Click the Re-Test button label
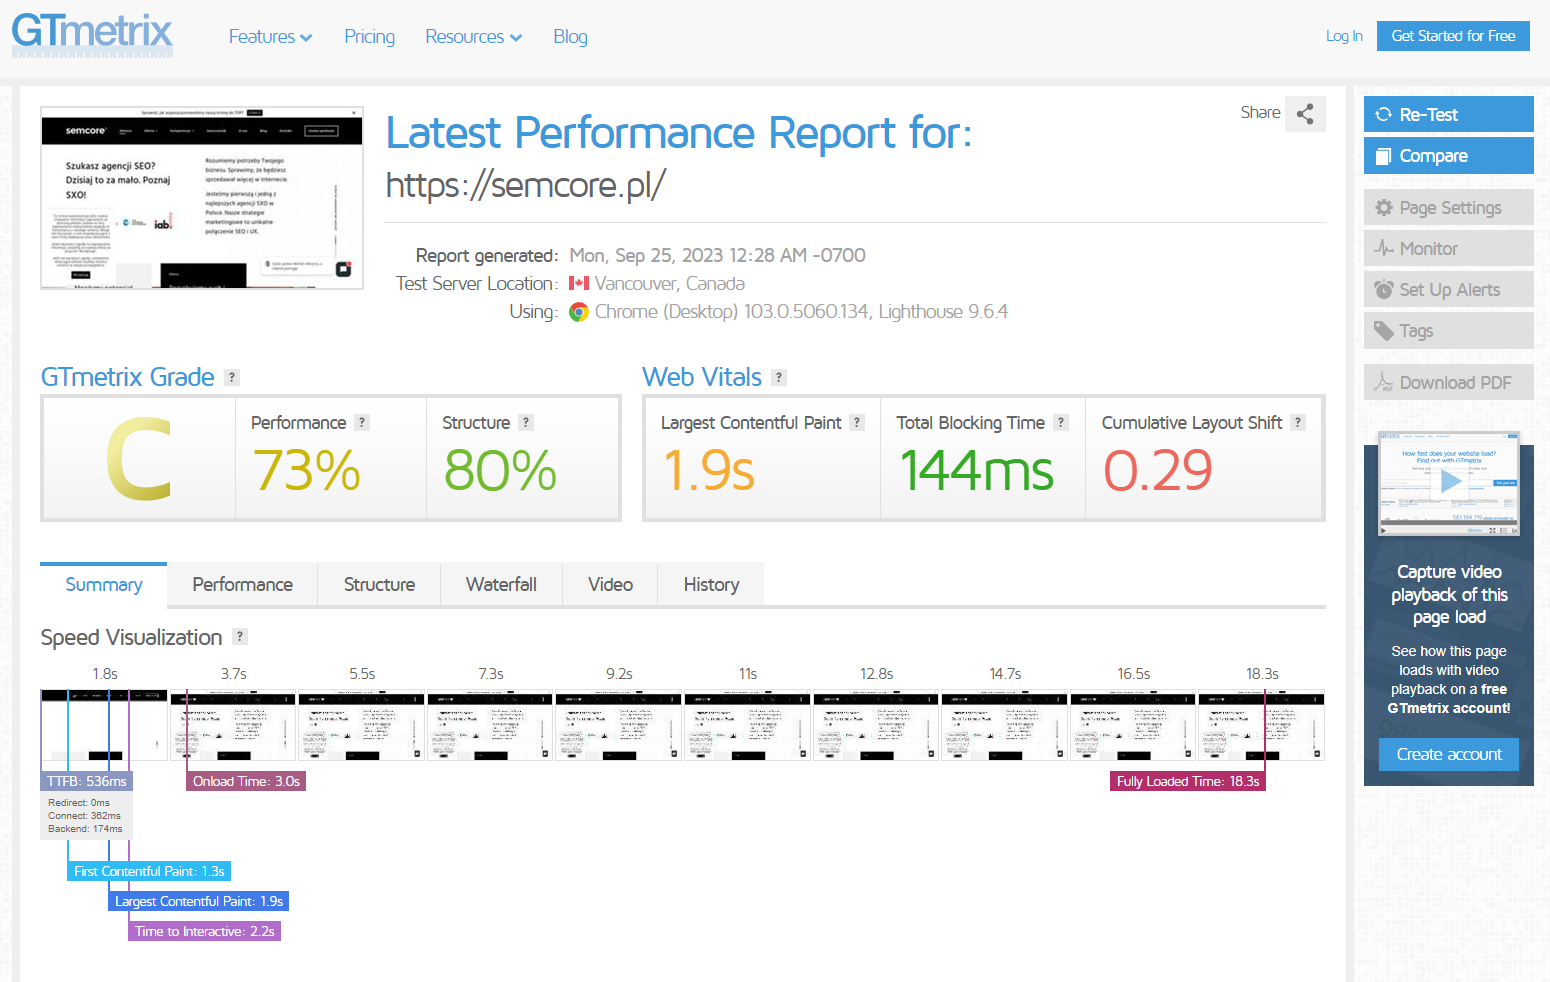Image resolution: width=1550 pixels, height=982 pixels. click(1428, 114)
